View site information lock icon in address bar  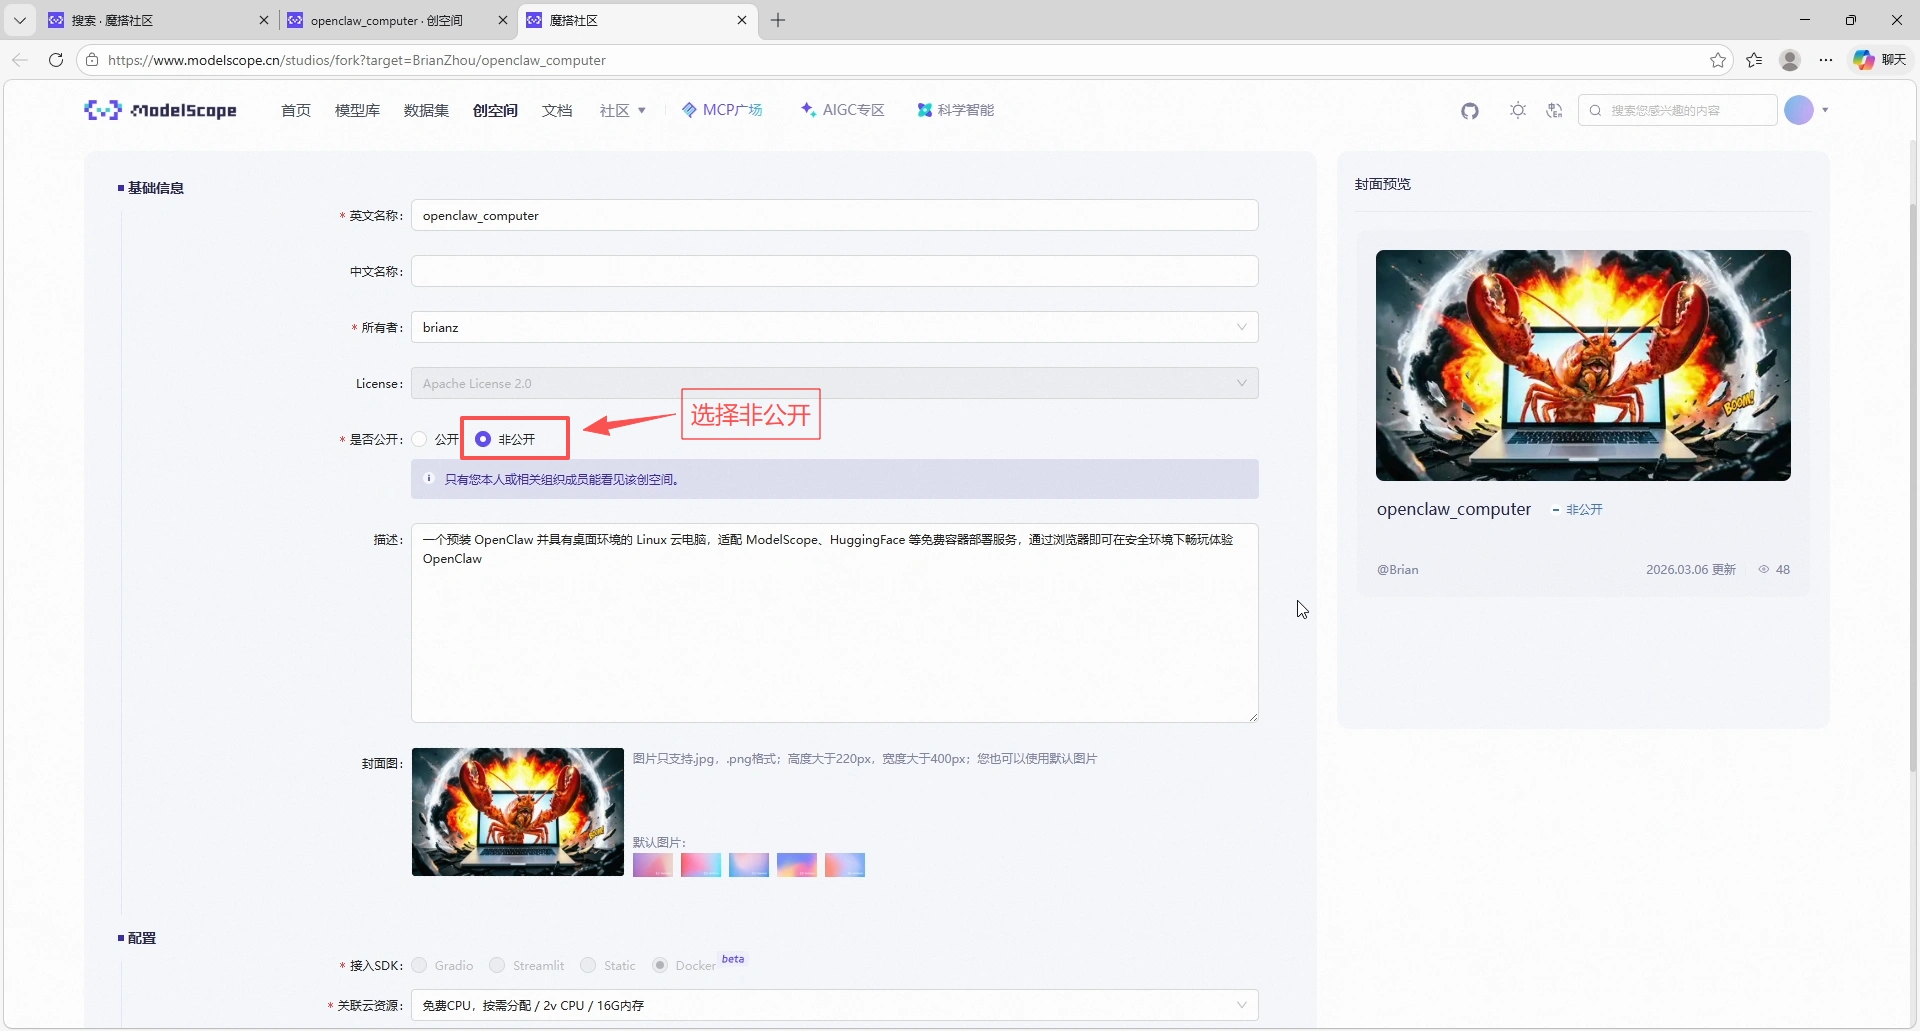pyautogui.click(x=92, y=60)
